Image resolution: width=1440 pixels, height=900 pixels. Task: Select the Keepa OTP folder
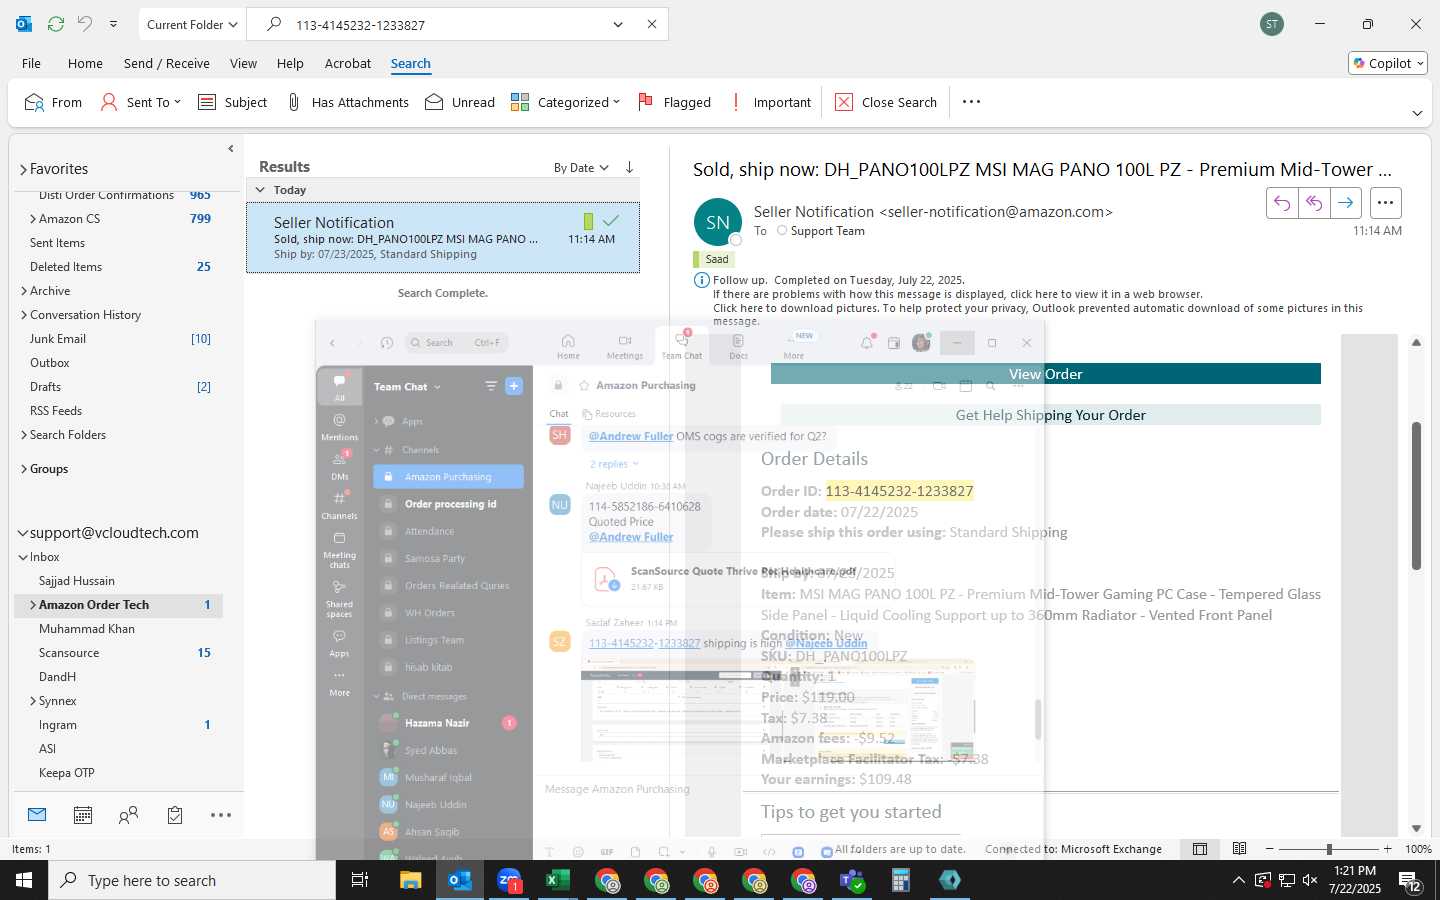(68, 773)
